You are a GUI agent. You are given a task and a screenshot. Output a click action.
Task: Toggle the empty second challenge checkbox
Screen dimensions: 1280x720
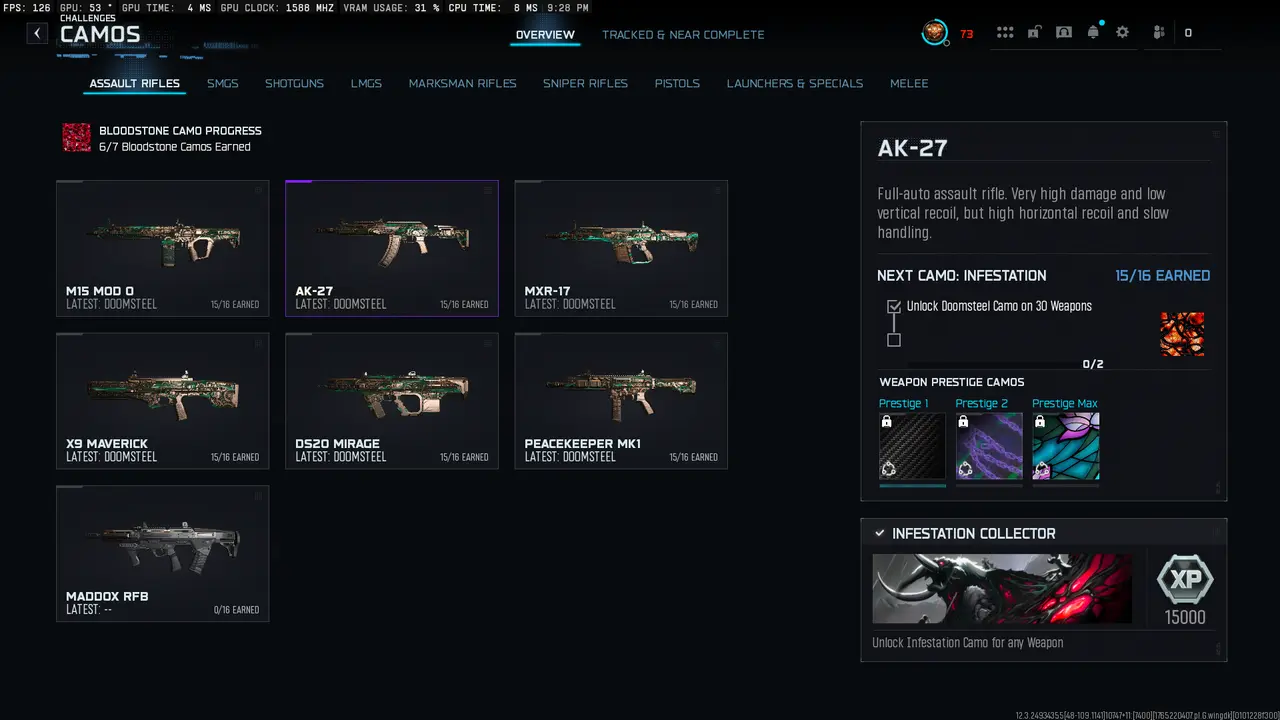894,340
